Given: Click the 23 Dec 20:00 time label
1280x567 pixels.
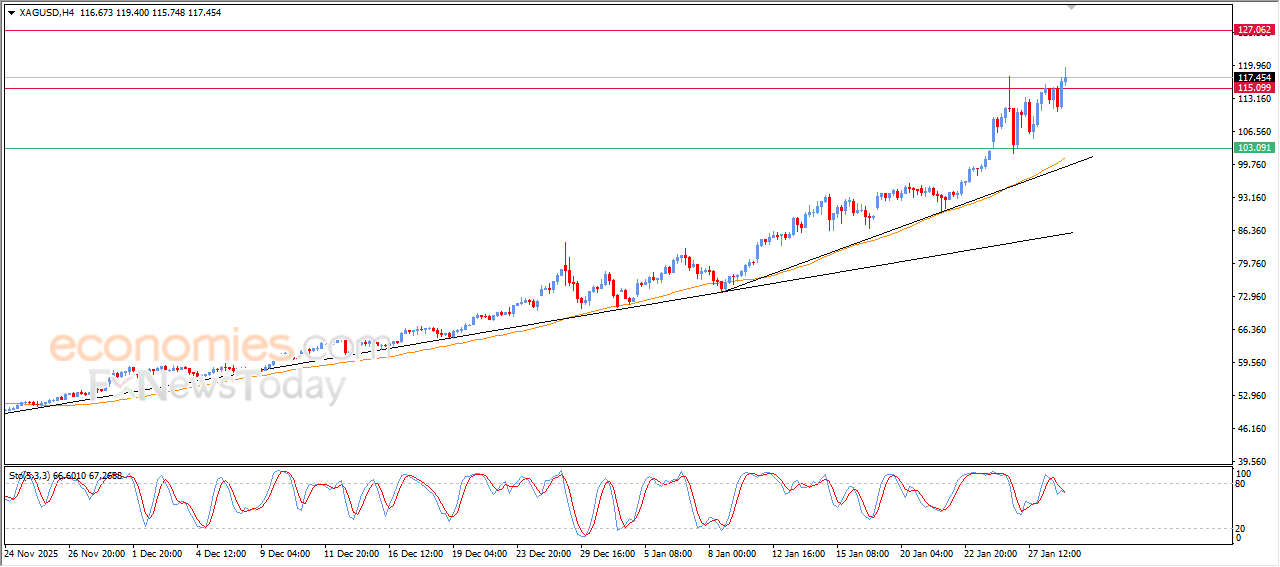Looking at the screenshot, I should click(543, 552).
